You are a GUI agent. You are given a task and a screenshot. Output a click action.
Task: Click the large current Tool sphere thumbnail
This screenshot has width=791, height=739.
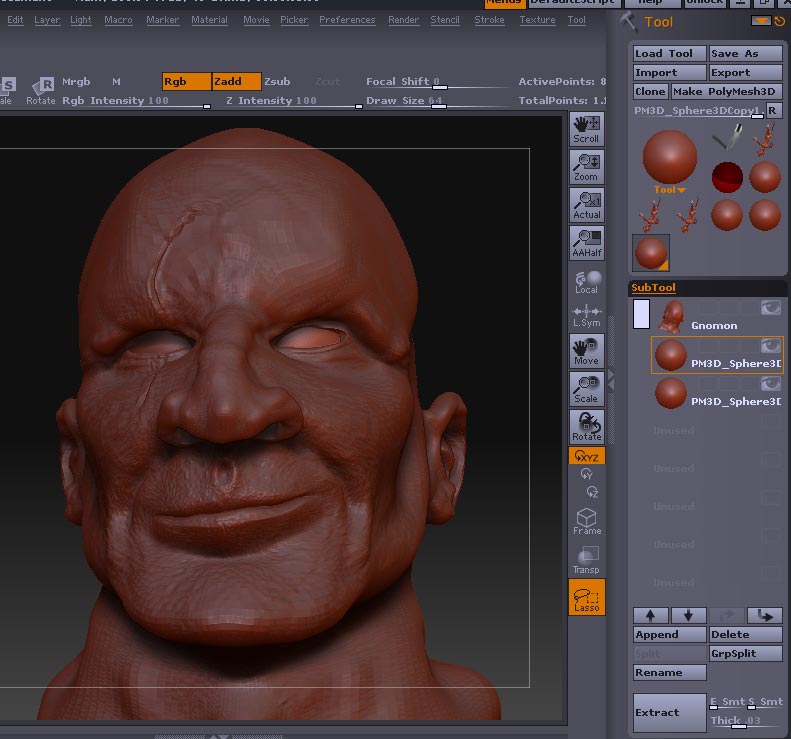669,157
